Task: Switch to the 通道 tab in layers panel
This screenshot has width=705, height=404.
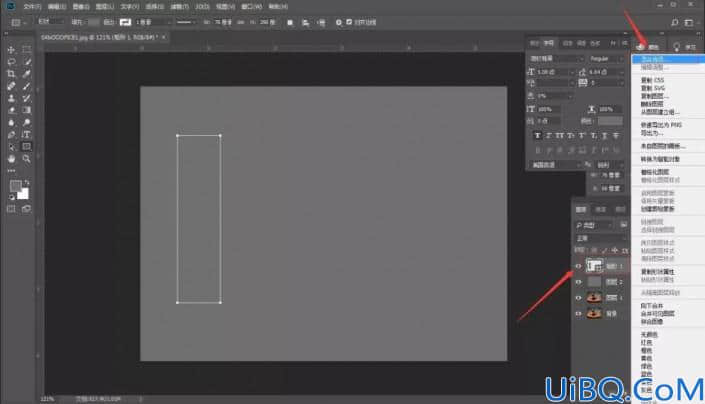Action: pyautogui.click(x=600, y=209)
